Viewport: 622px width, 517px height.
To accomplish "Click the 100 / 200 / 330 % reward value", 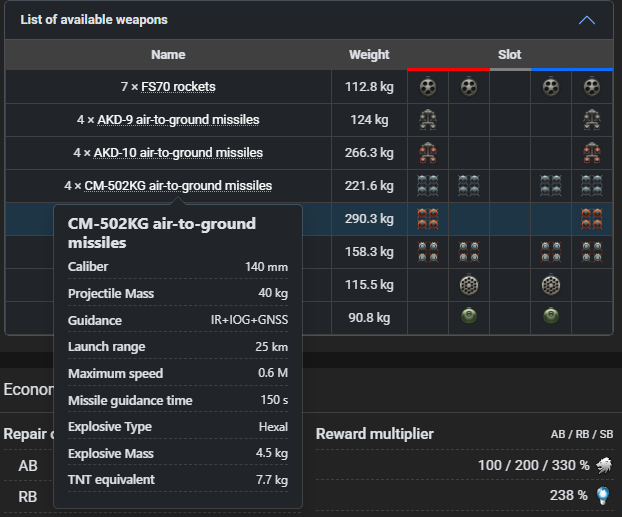I will 534,465.
